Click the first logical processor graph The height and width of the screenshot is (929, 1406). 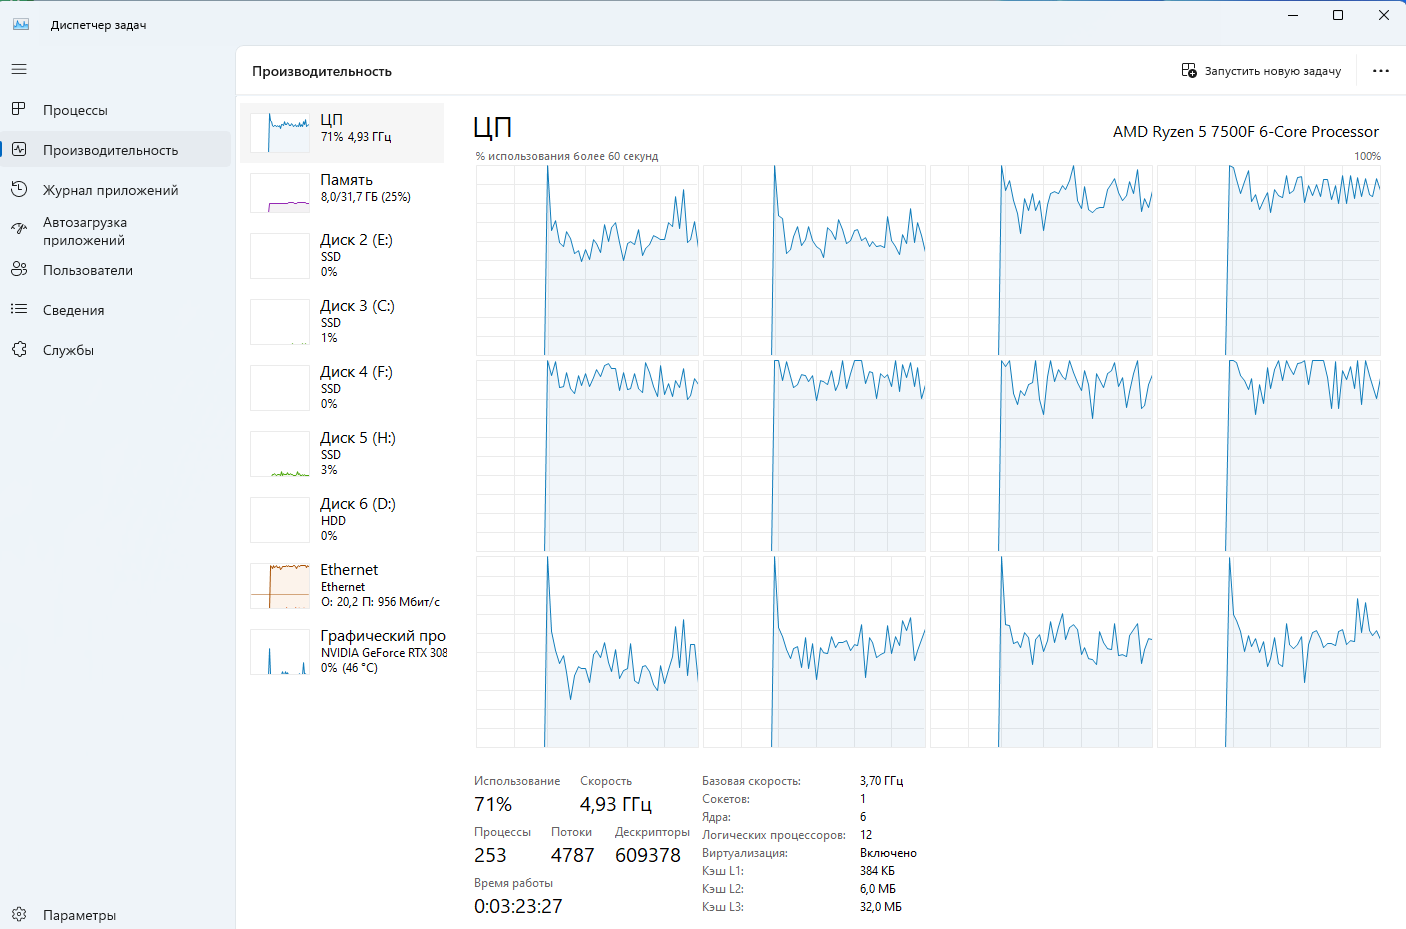pyautogui.click(x=587, y=260)
